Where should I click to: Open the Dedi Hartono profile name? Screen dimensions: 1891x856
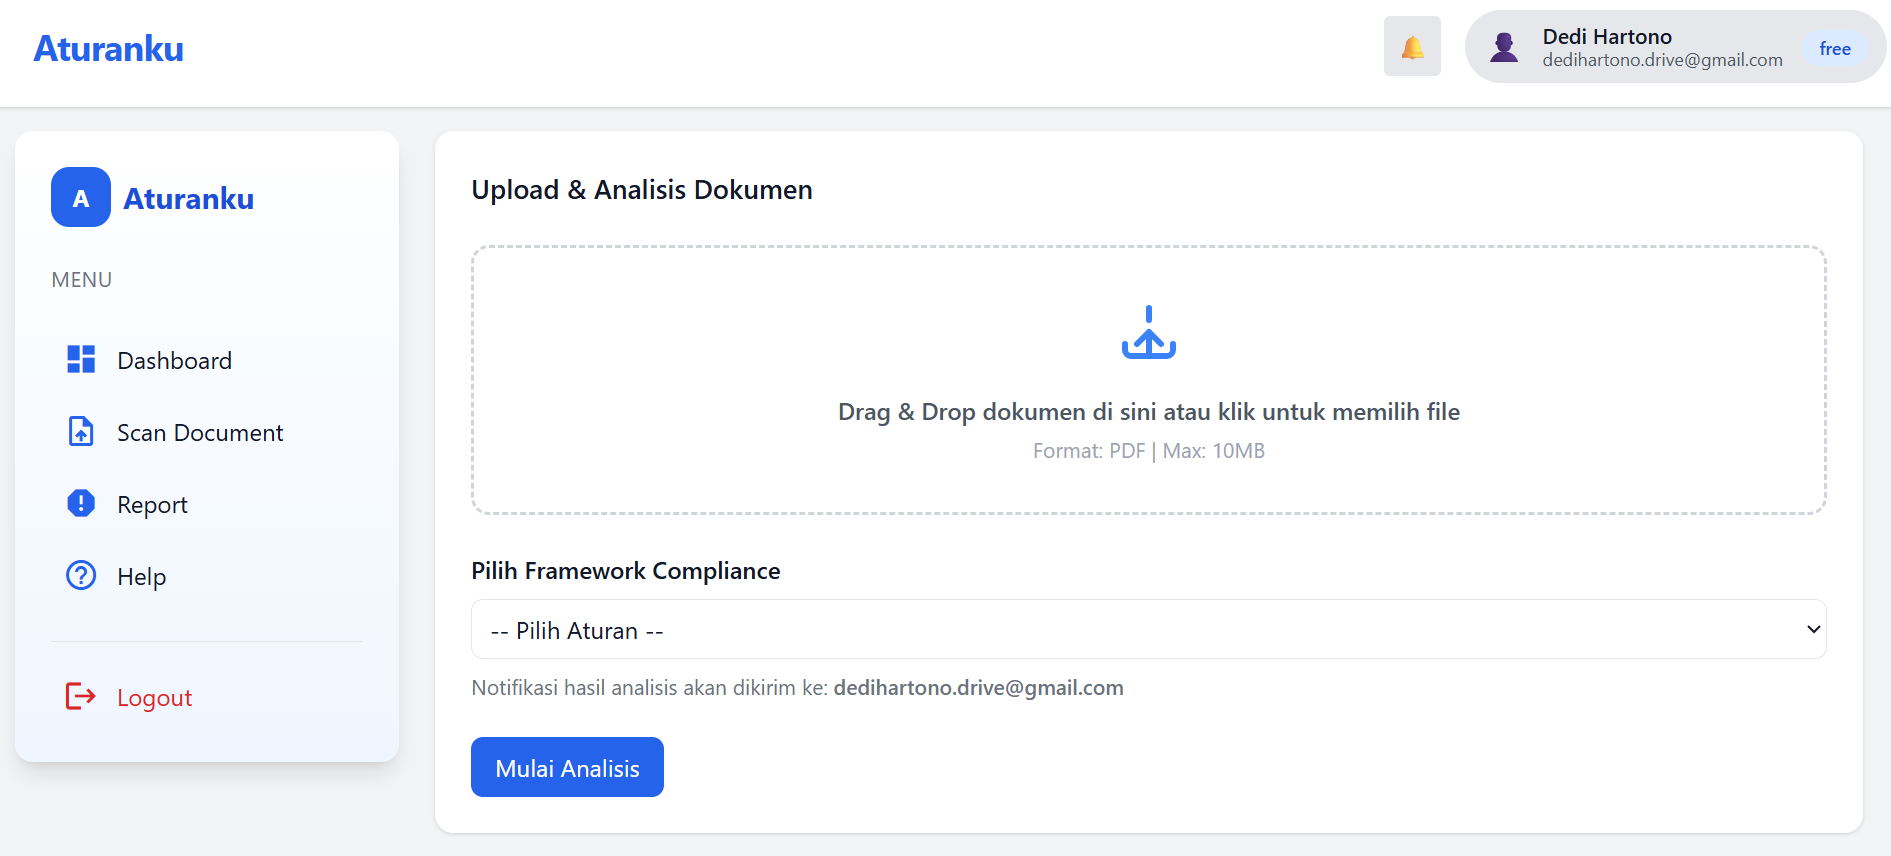click(x=1607, y=36)
